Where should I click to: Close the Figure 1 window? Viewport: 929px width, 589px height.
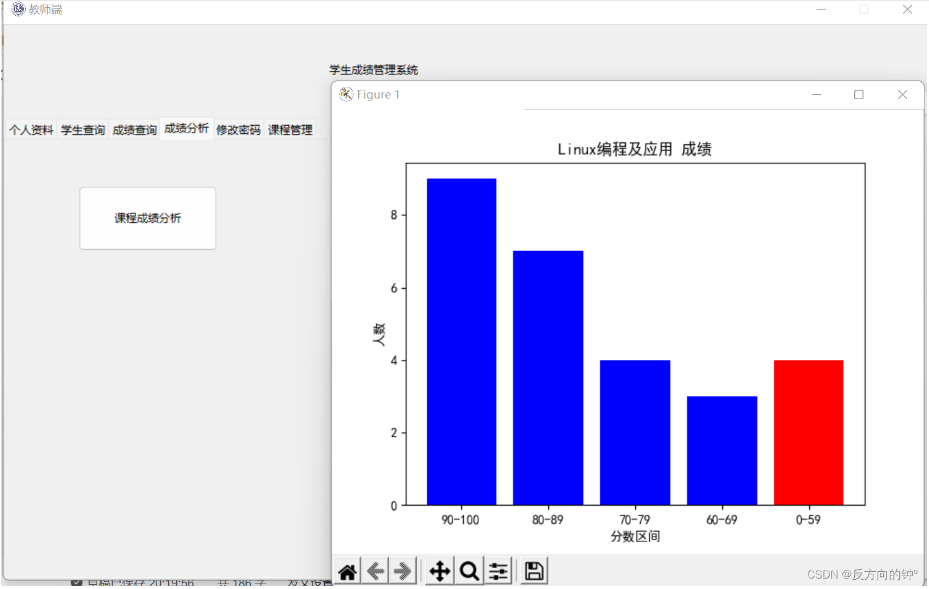click(x=902, y=95)
